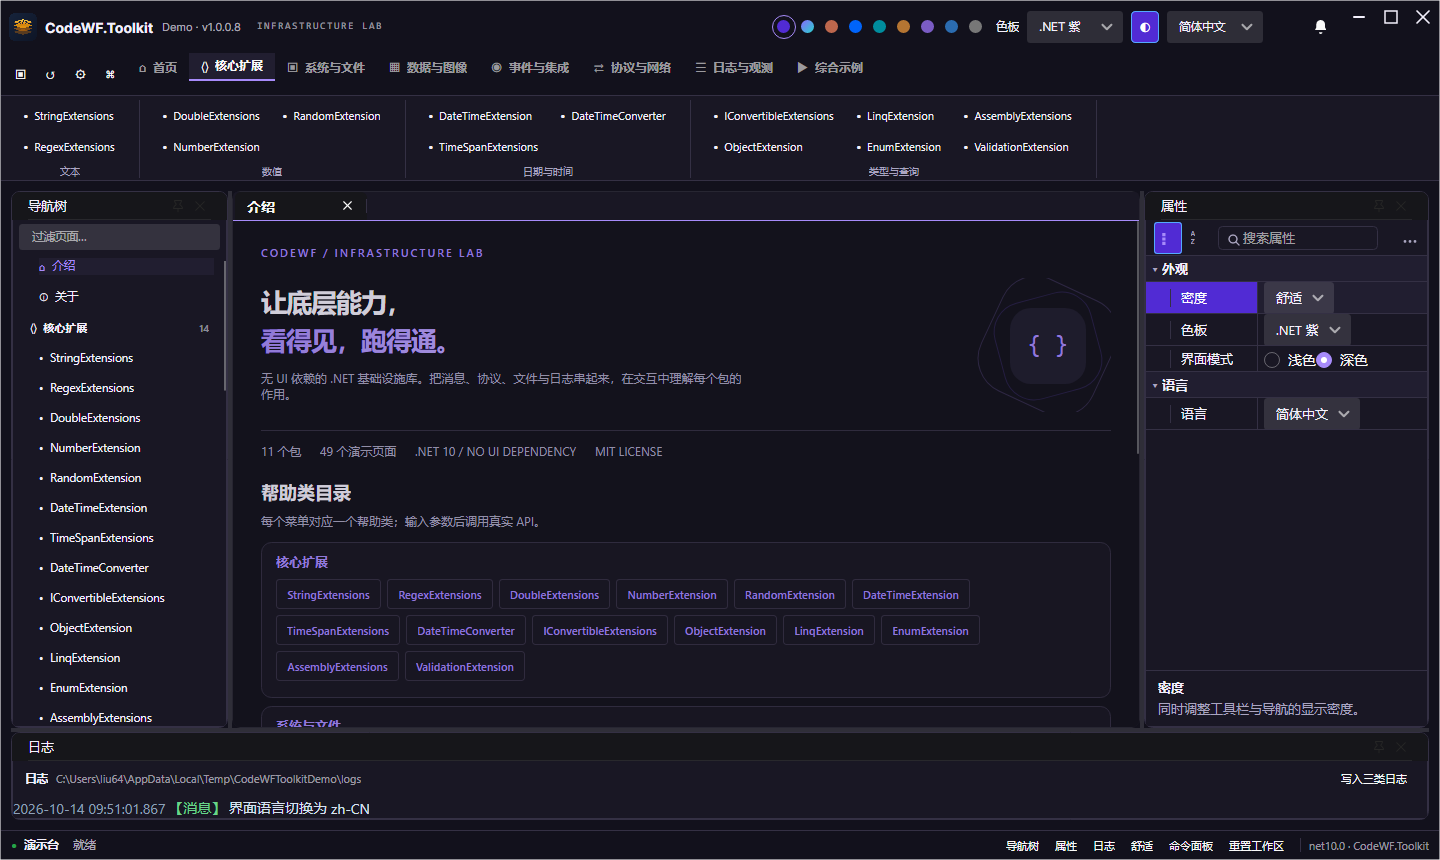Pick the orange-red palette color dot
1440x860 pixels.
coord(831,27)
